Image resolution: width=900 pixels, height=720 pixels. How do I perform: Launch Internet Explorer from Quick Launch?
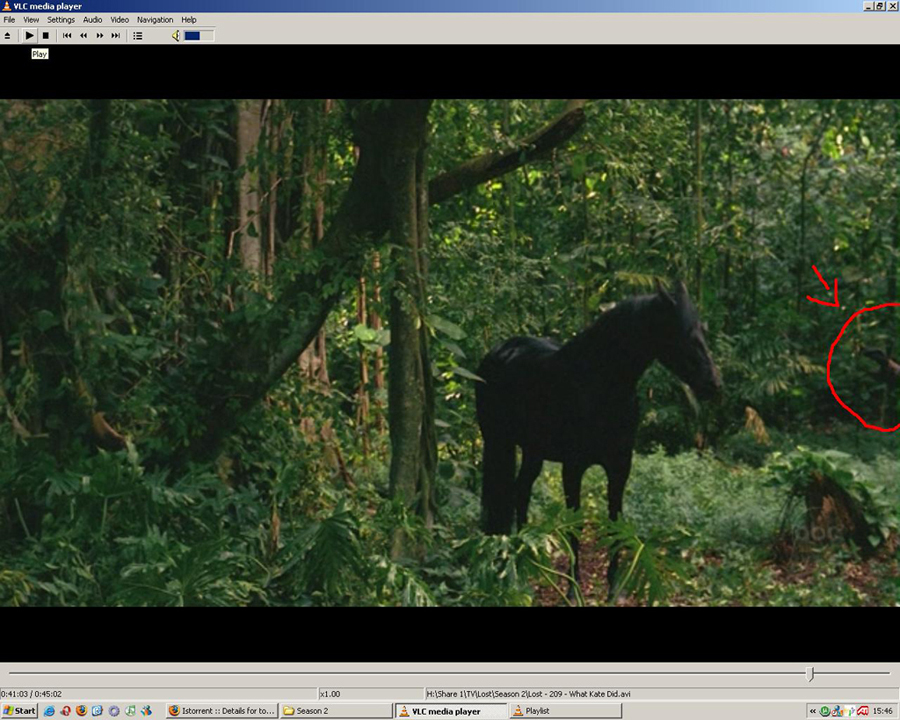click(x=49, y=711)
